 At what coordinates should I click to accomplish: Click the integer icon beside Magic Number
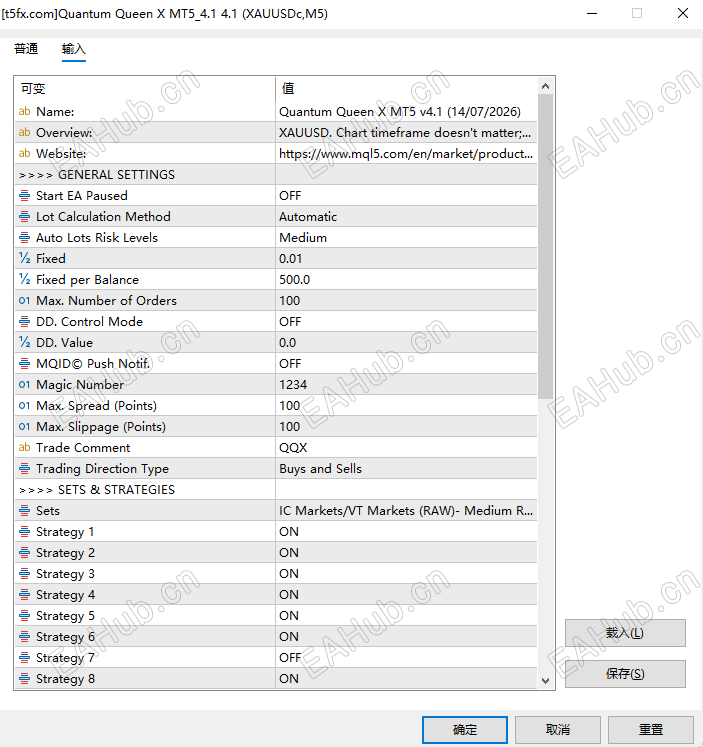point(24,384)
